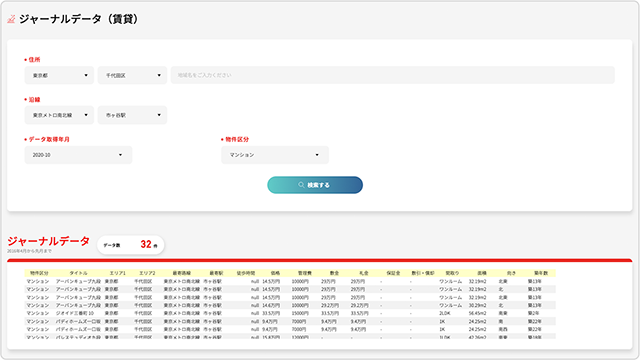640x360 pixels.
Task: Open the 2020-10 data month dropdown
Action: coord(78,155)
